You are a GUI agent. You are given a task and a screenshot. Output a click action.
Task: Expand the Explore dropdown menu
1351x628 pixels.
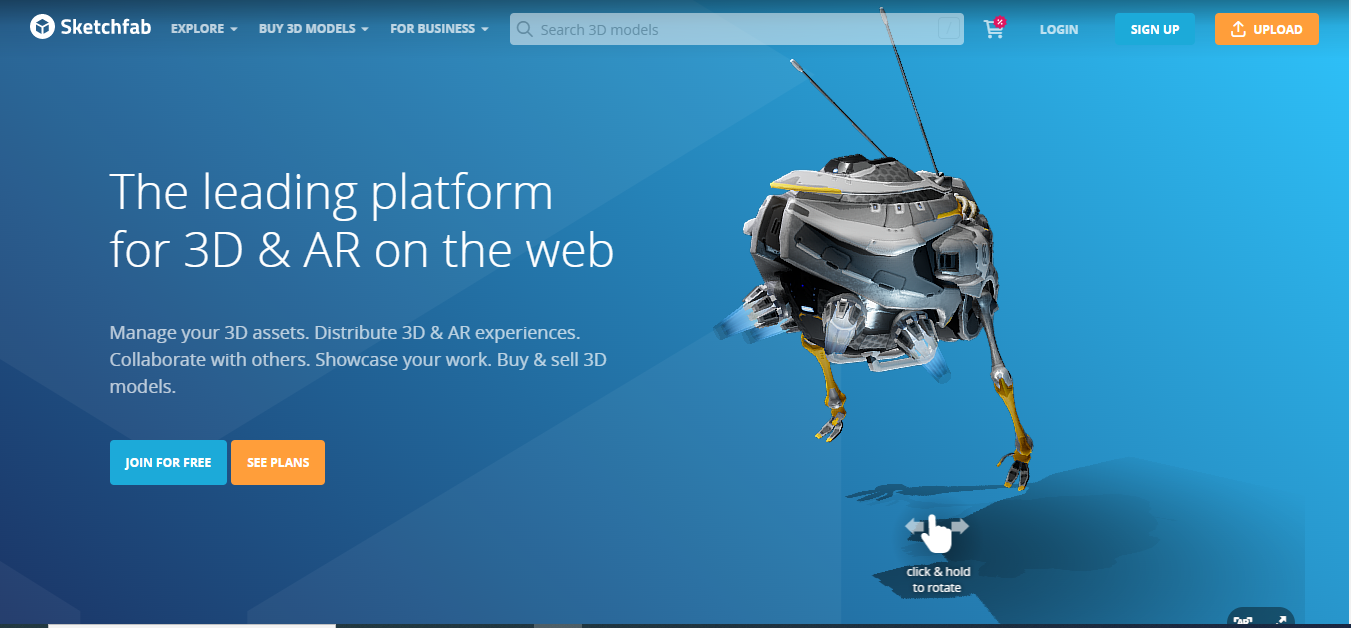tap(204, 29)
